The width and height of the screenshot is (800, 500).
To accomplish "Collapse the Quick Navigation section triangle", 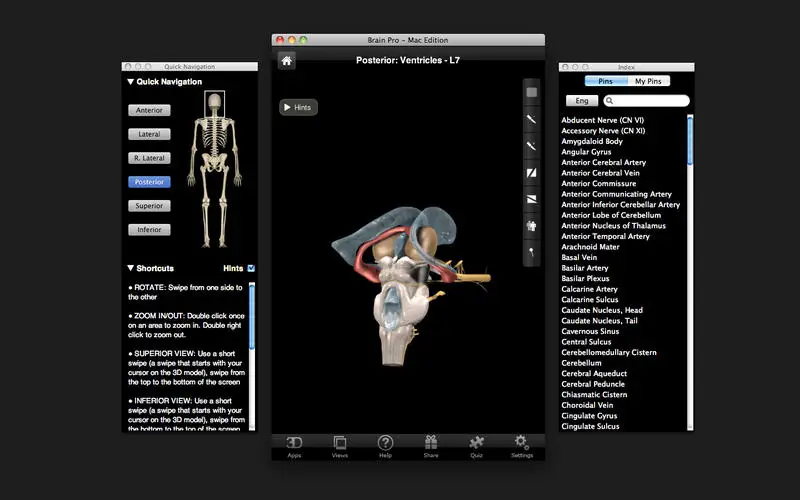I will tap(131, 82).
